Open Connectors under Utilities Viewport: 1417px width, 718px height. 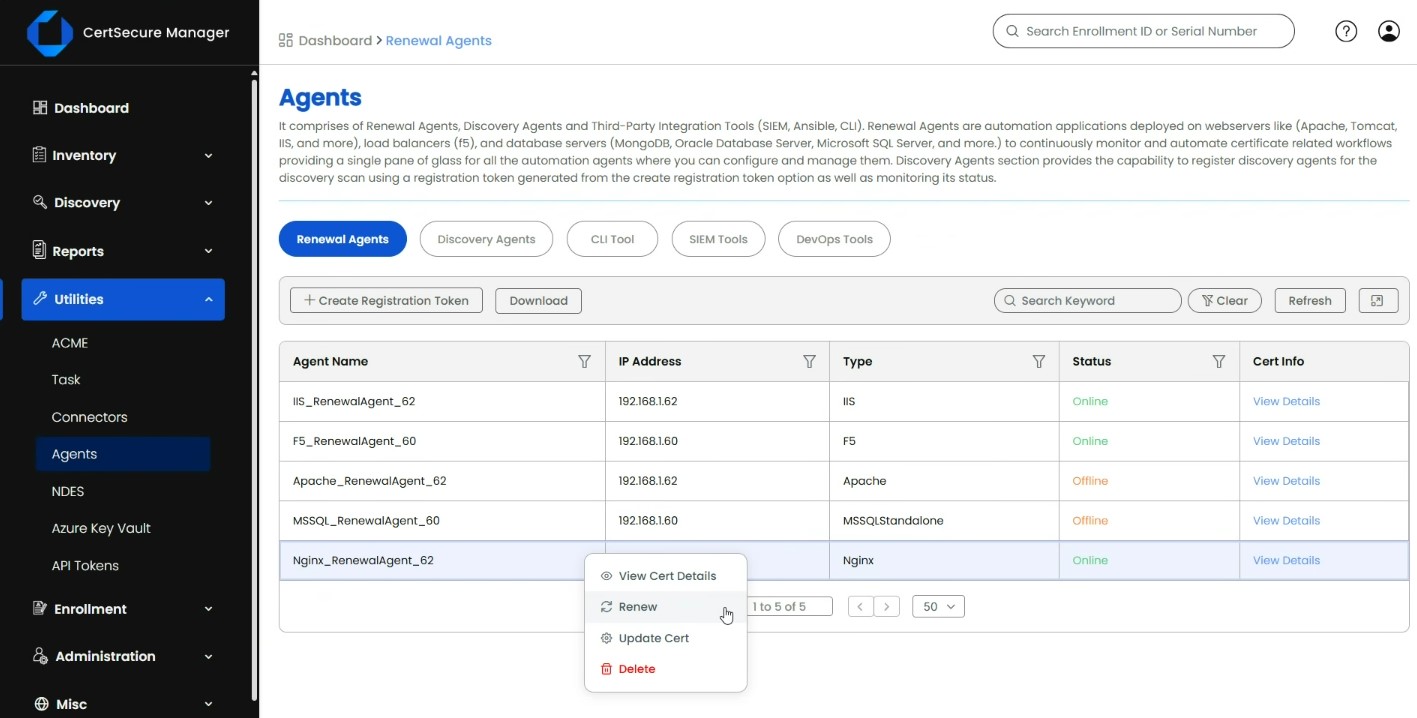point(90,417)
